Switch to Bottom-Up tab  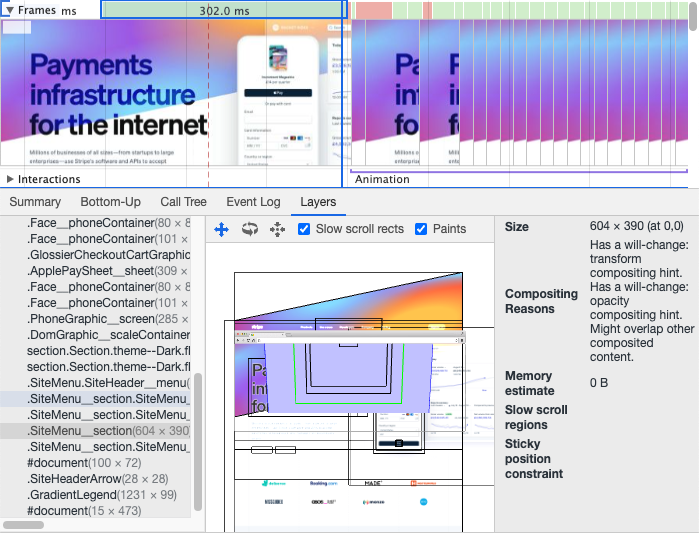point(111,202)
